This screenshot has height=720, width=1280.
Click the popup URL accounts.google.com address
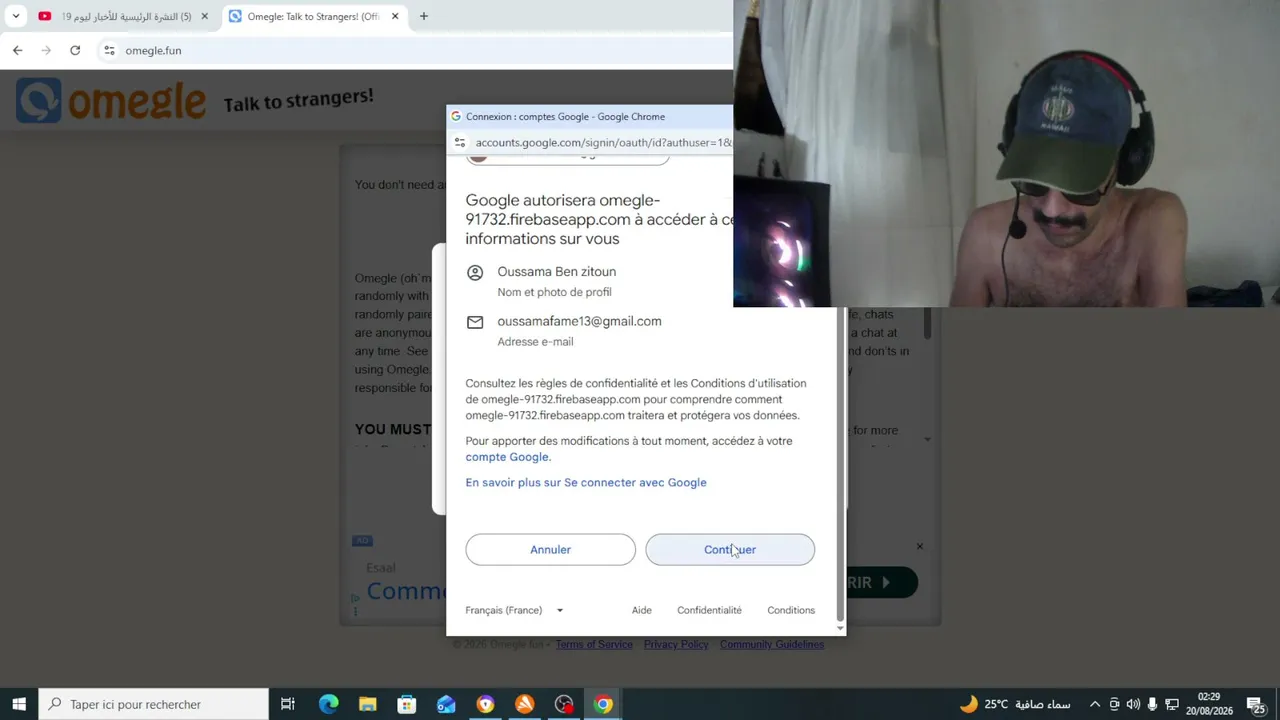click(x=603, y=143)
